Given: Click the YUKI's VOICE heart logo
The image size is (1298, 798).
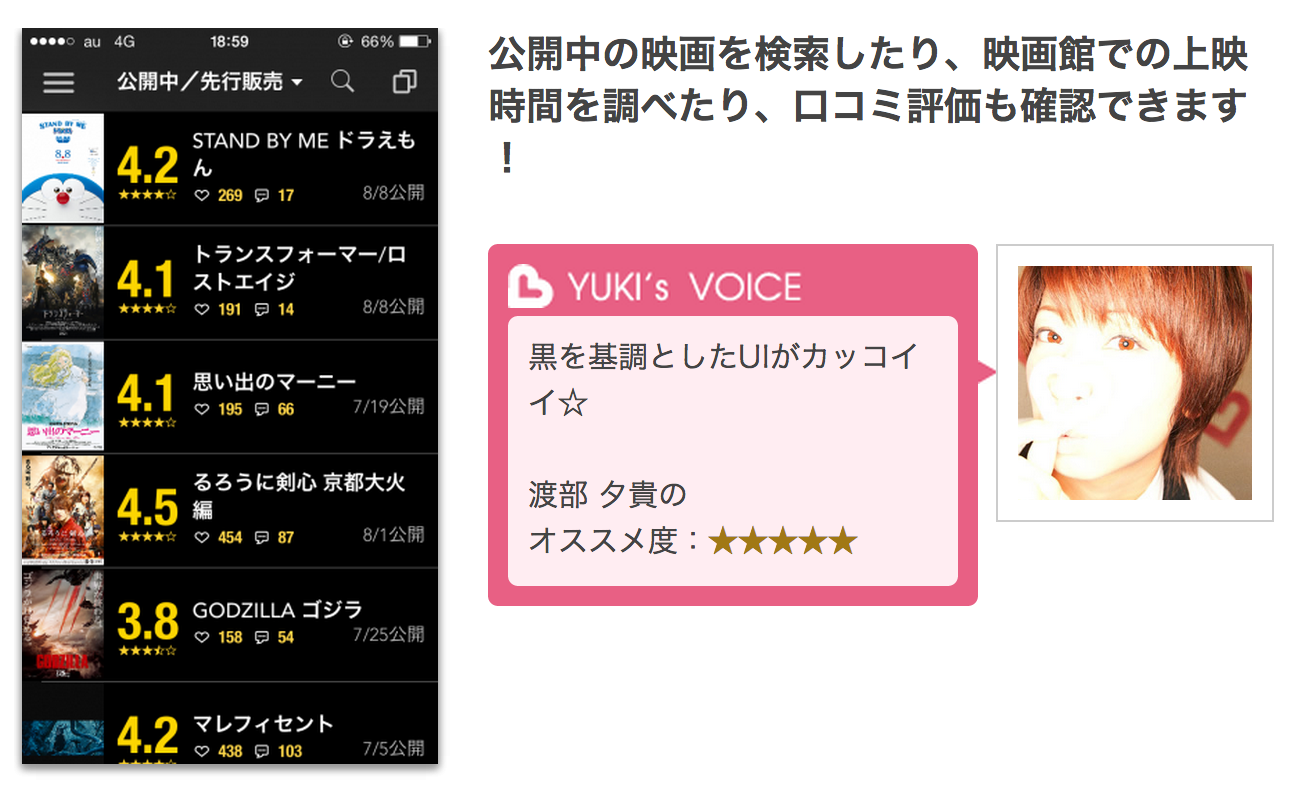Looking at the screenshot, I should pyautogui.click(x=530, y=286).
